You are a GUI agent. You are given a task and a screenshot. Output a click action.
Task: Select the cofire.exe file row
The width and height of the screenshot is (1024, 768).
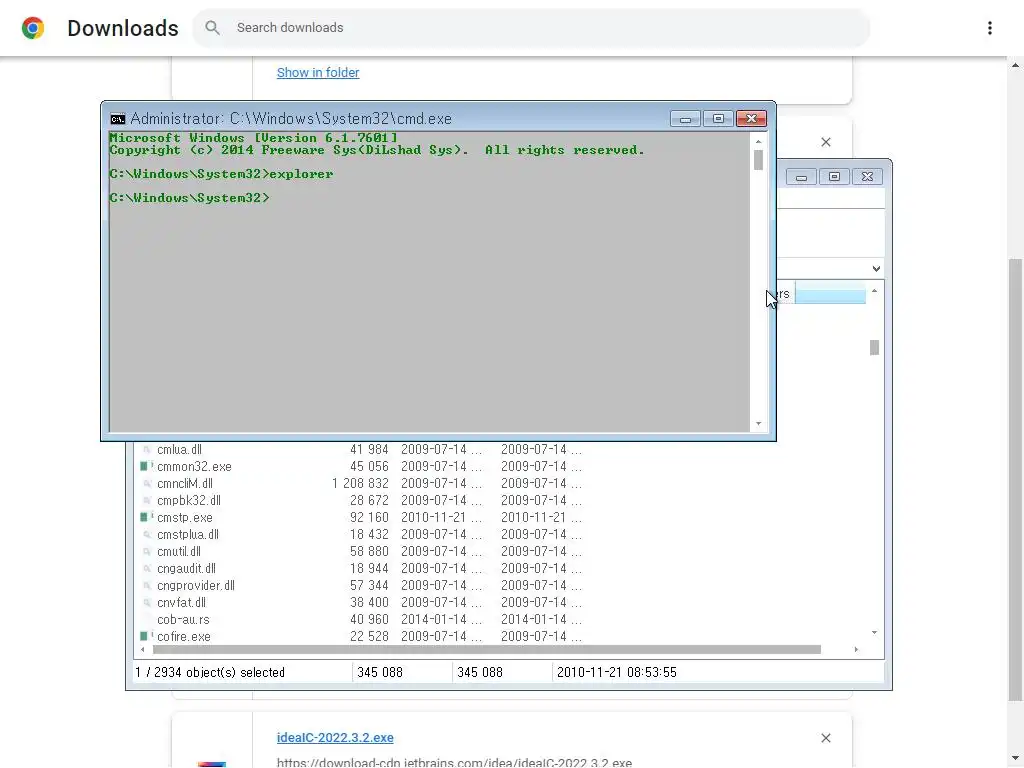361,636
